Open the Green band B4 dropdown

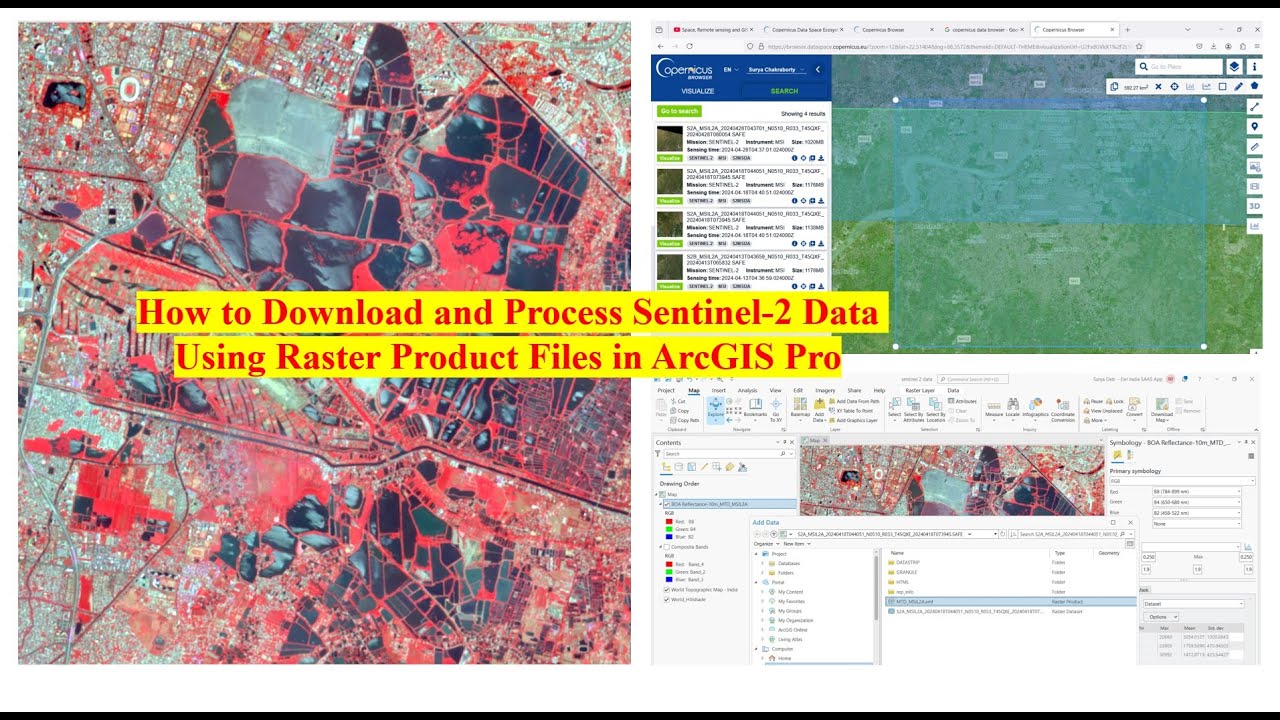click(1196, 502)
